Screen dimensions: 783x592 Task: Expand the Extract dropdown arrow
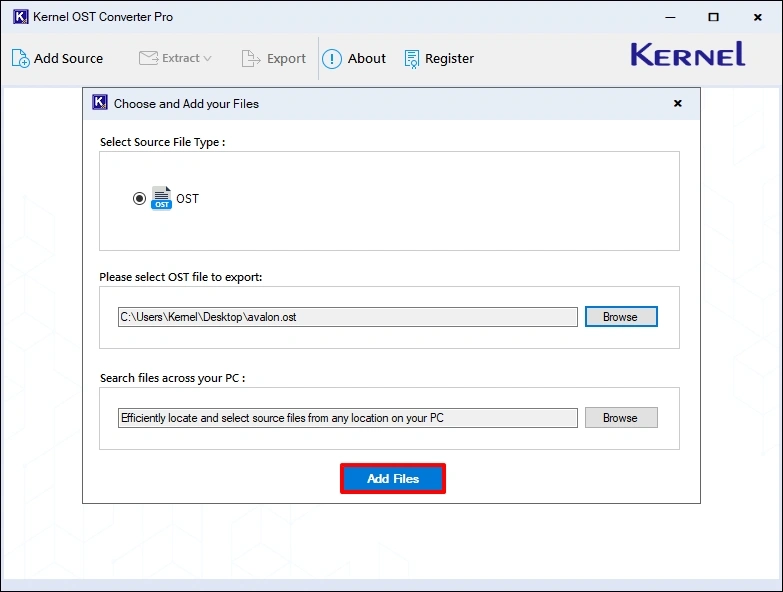point(207,59)
